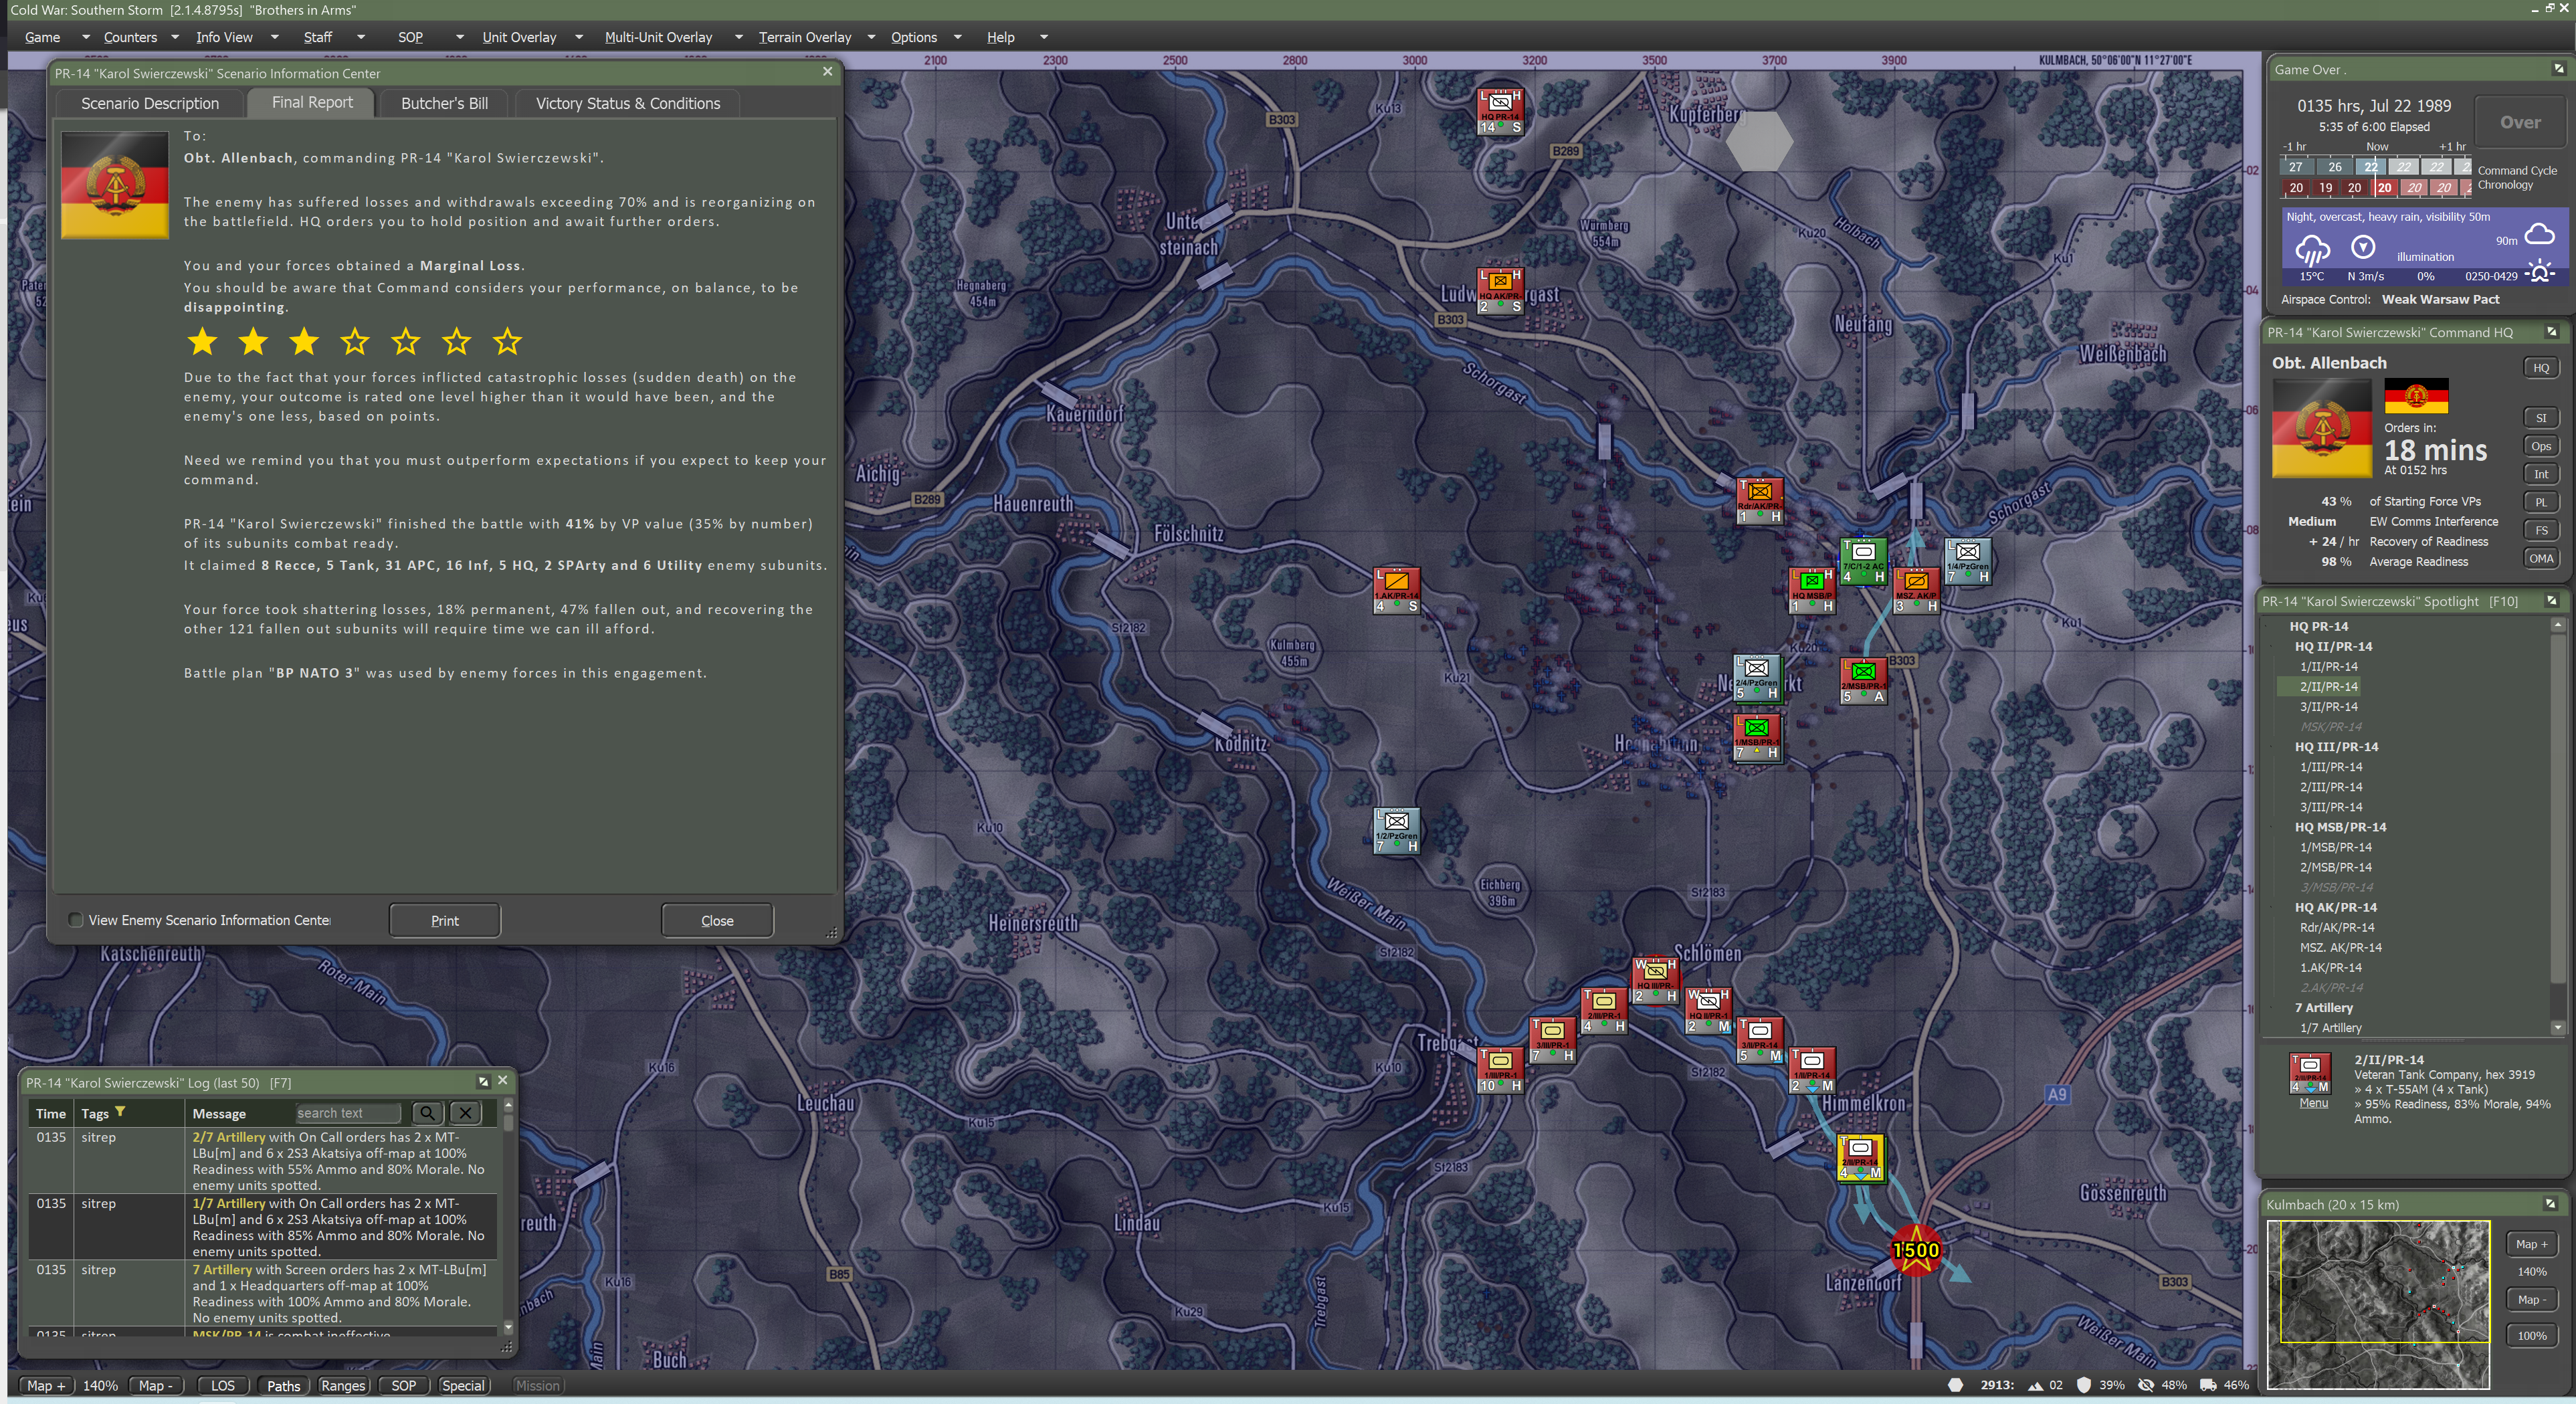The height and width of the screenshot is (1404, 2576).
Task: Switch to the Butcher's Bill tab
Action: pos(444,103)
